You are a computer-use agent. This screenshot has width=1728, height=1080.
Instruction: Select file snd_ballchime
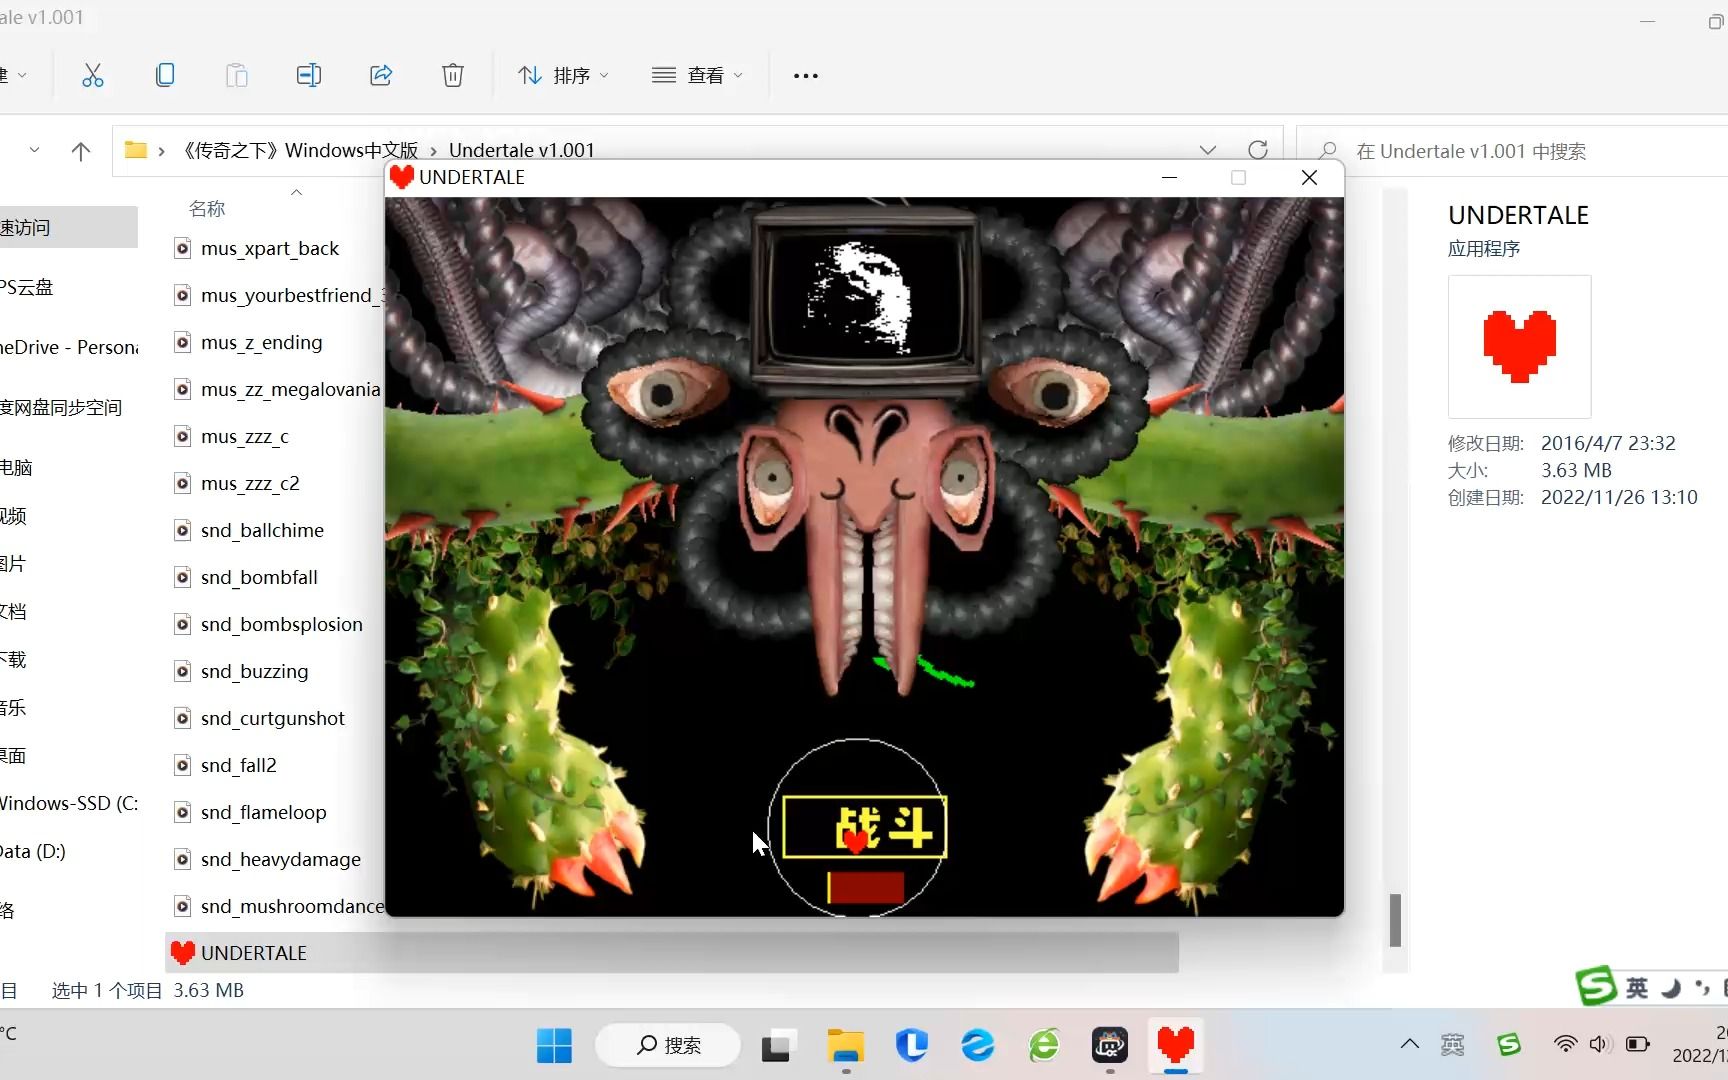point(262,530)
